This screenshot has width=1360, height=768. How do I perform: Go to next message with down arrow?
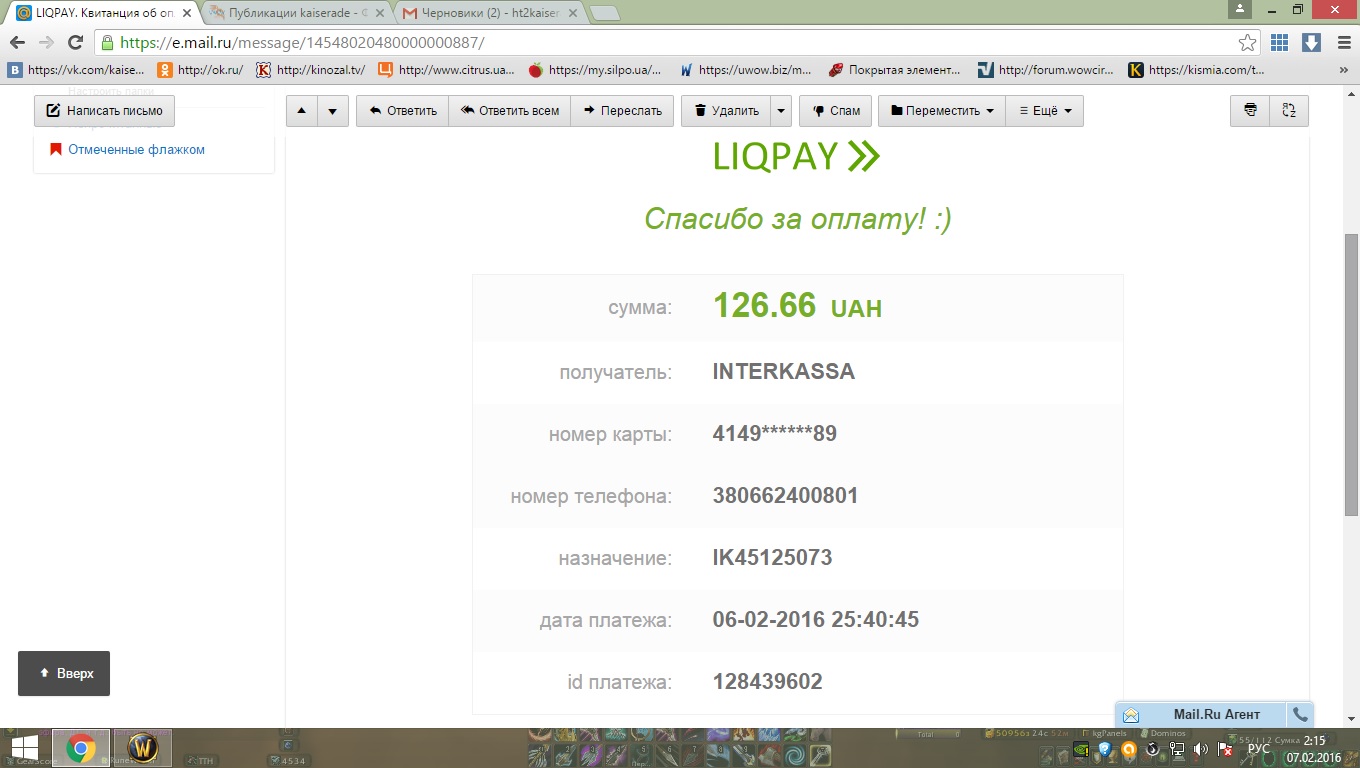pos(333,111)
